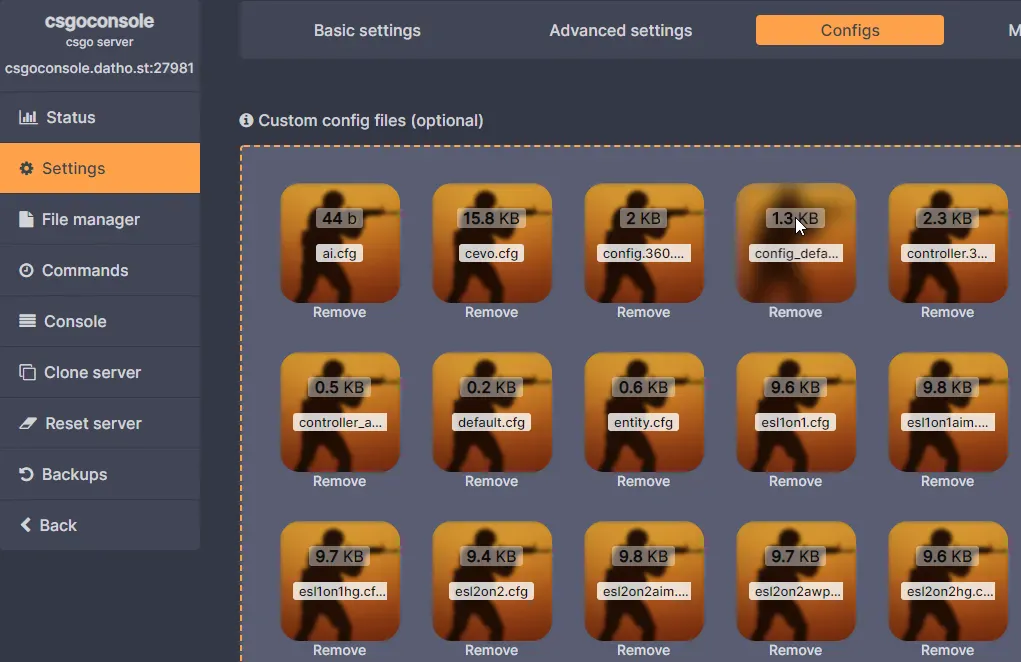This screenshot has width=1021, height=662.
Task: Remove the cevo.cfg config file
Action: (491, 312)
